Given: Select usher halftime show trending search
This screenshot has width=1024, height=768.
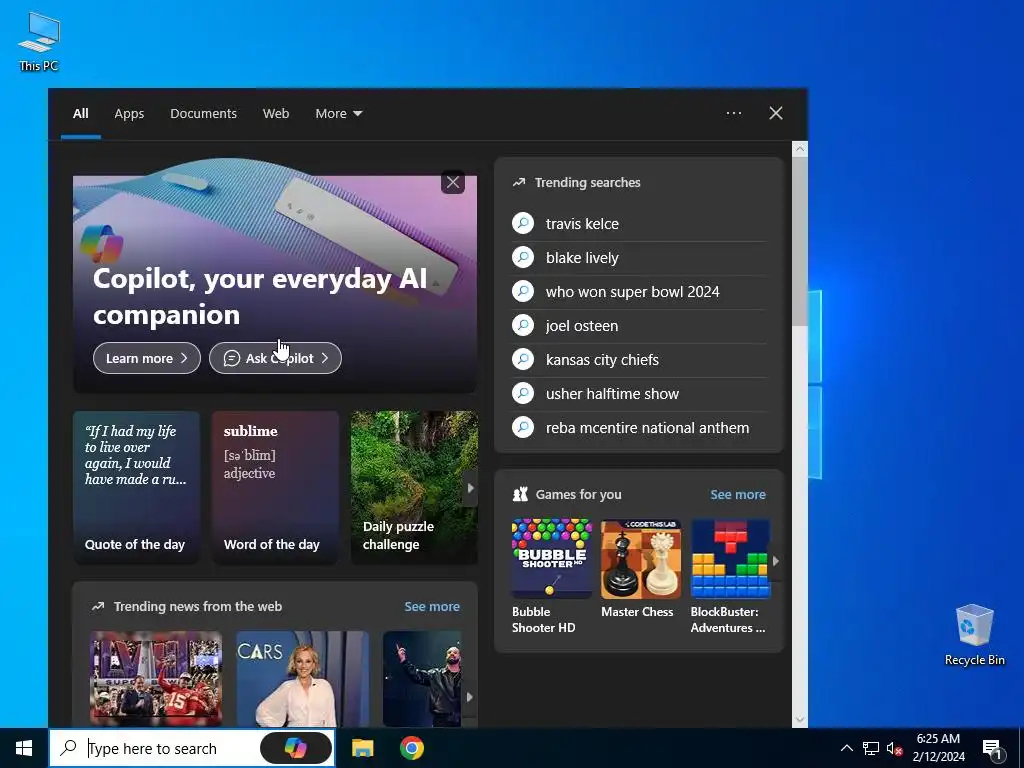Looking at the screenshot, I should 613,393.
